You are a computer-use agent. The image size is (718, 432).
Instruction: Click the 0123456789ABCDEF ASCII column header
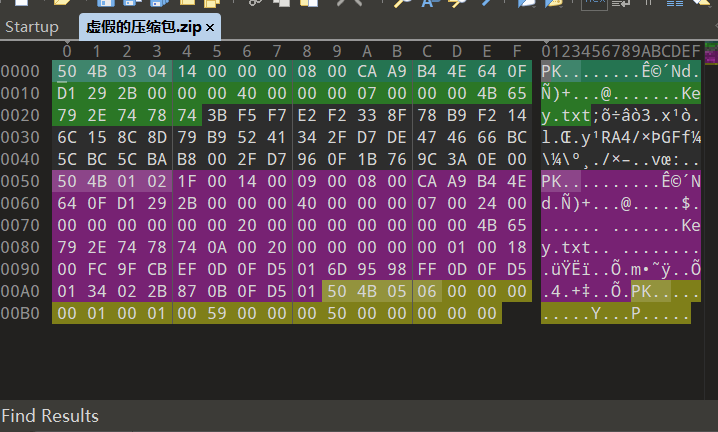coord(620,51)
